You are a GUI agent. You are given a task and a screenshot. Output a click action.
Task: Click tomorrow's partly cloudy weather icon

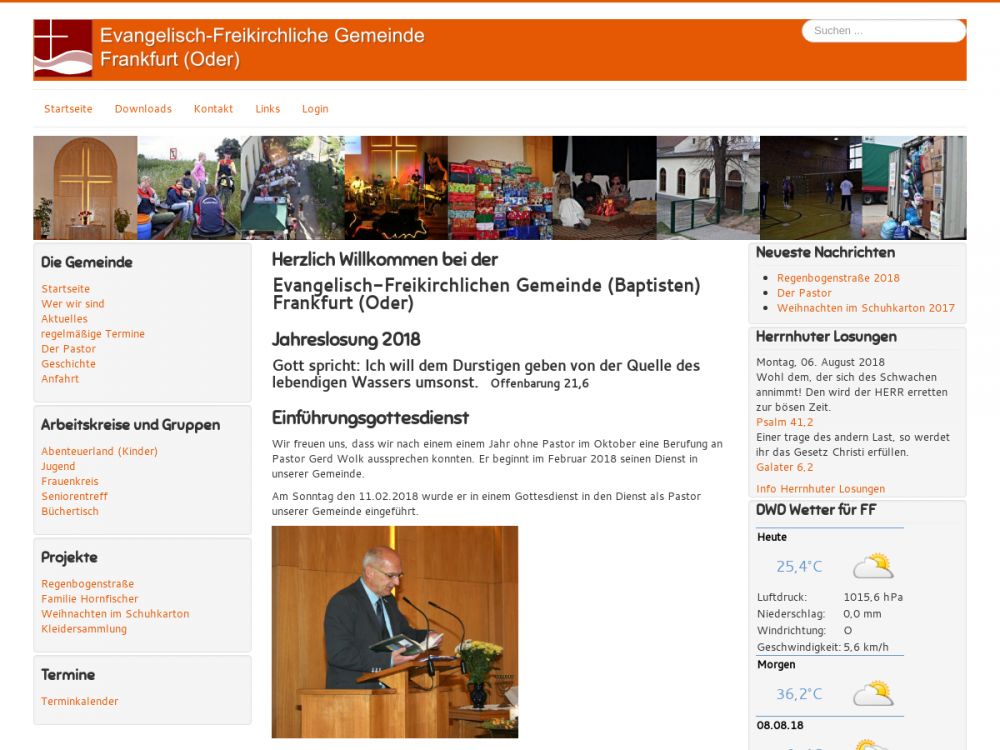tap(872, 694)
